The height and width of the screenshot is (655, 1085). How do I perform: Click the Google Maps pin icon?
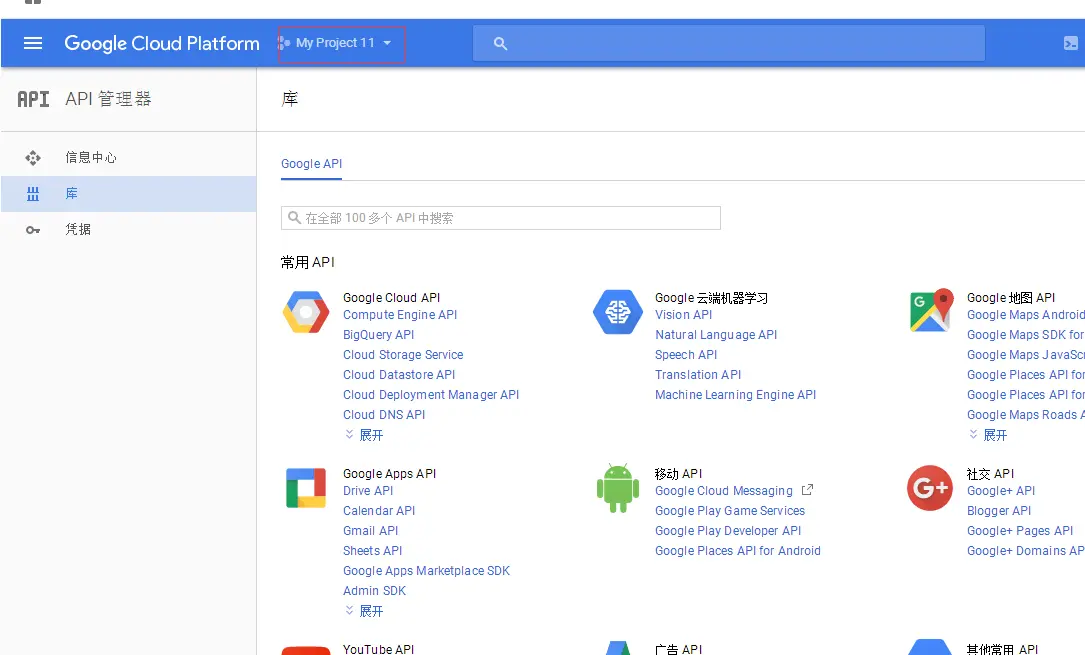pyautogui.click(x=931, y=310)
